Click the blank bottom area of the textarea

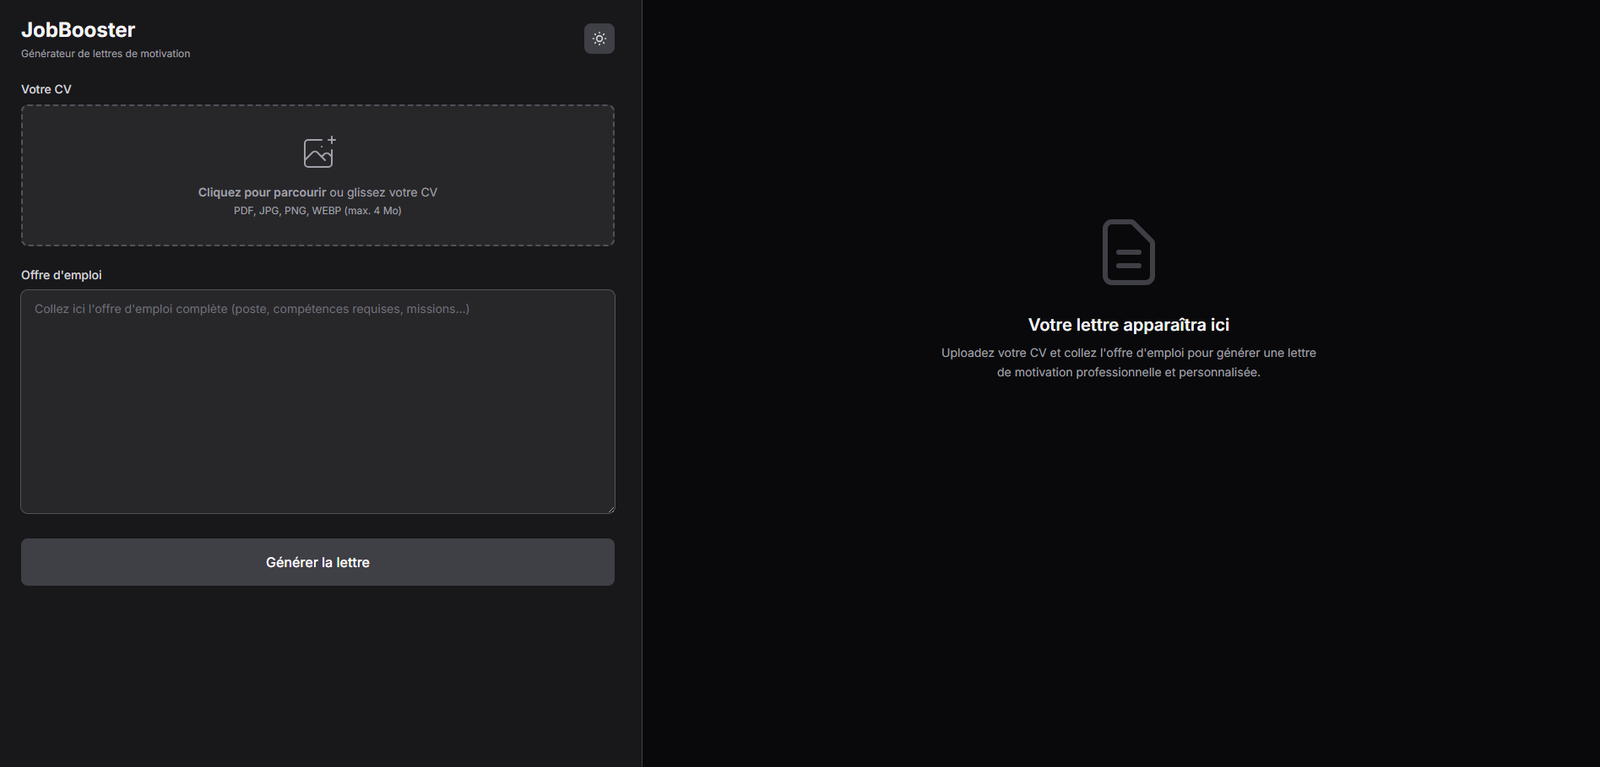point(317,480)
